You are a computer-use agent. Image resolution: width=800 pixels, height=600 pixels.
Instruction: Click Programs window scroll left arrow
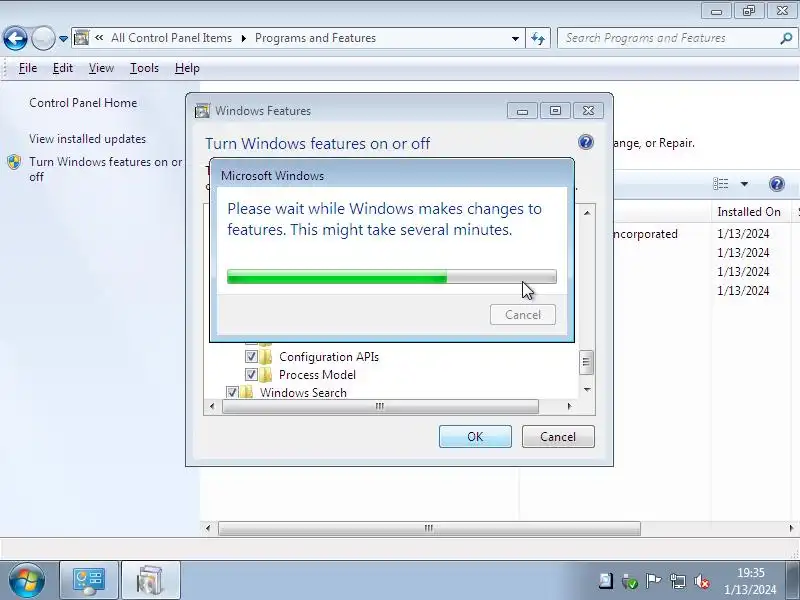(208, 528)
